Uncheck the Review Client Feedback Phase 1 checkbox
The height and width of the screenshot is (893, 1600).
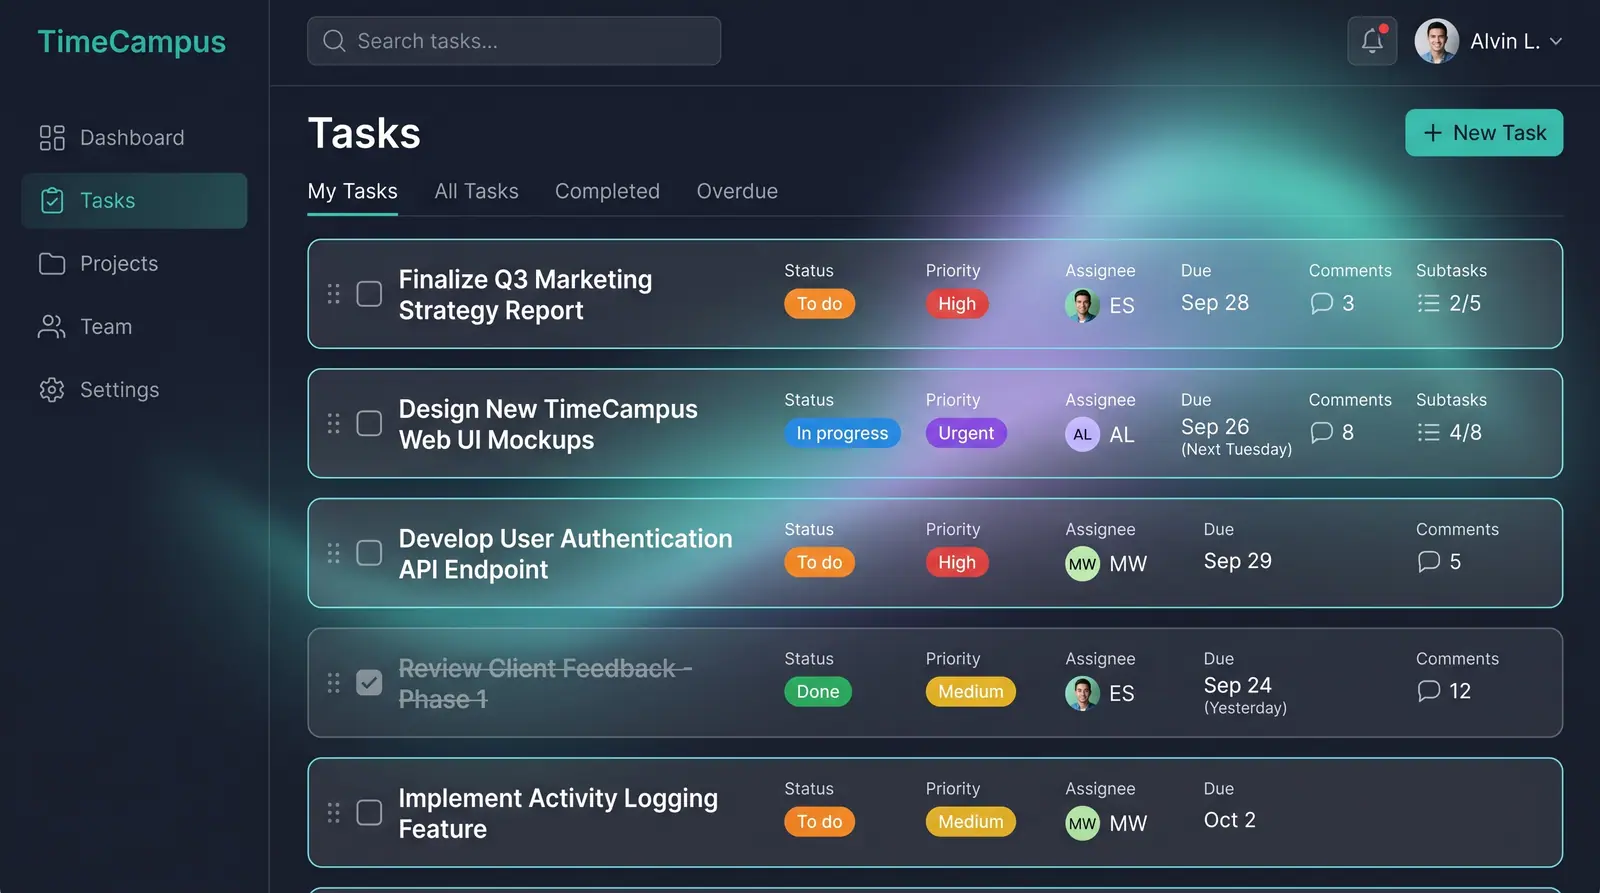click(369, 683)
